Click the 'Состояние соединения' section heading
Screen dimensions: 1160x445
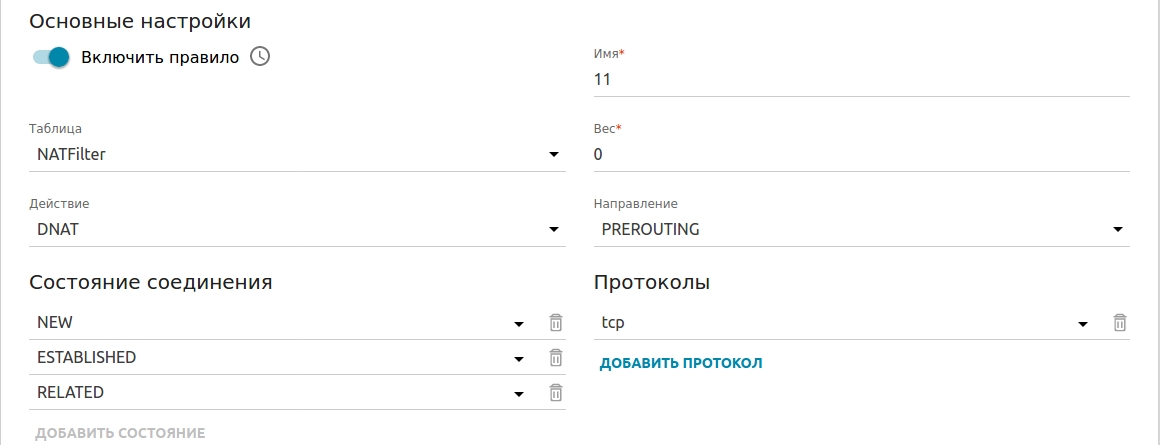coord(151,282)
